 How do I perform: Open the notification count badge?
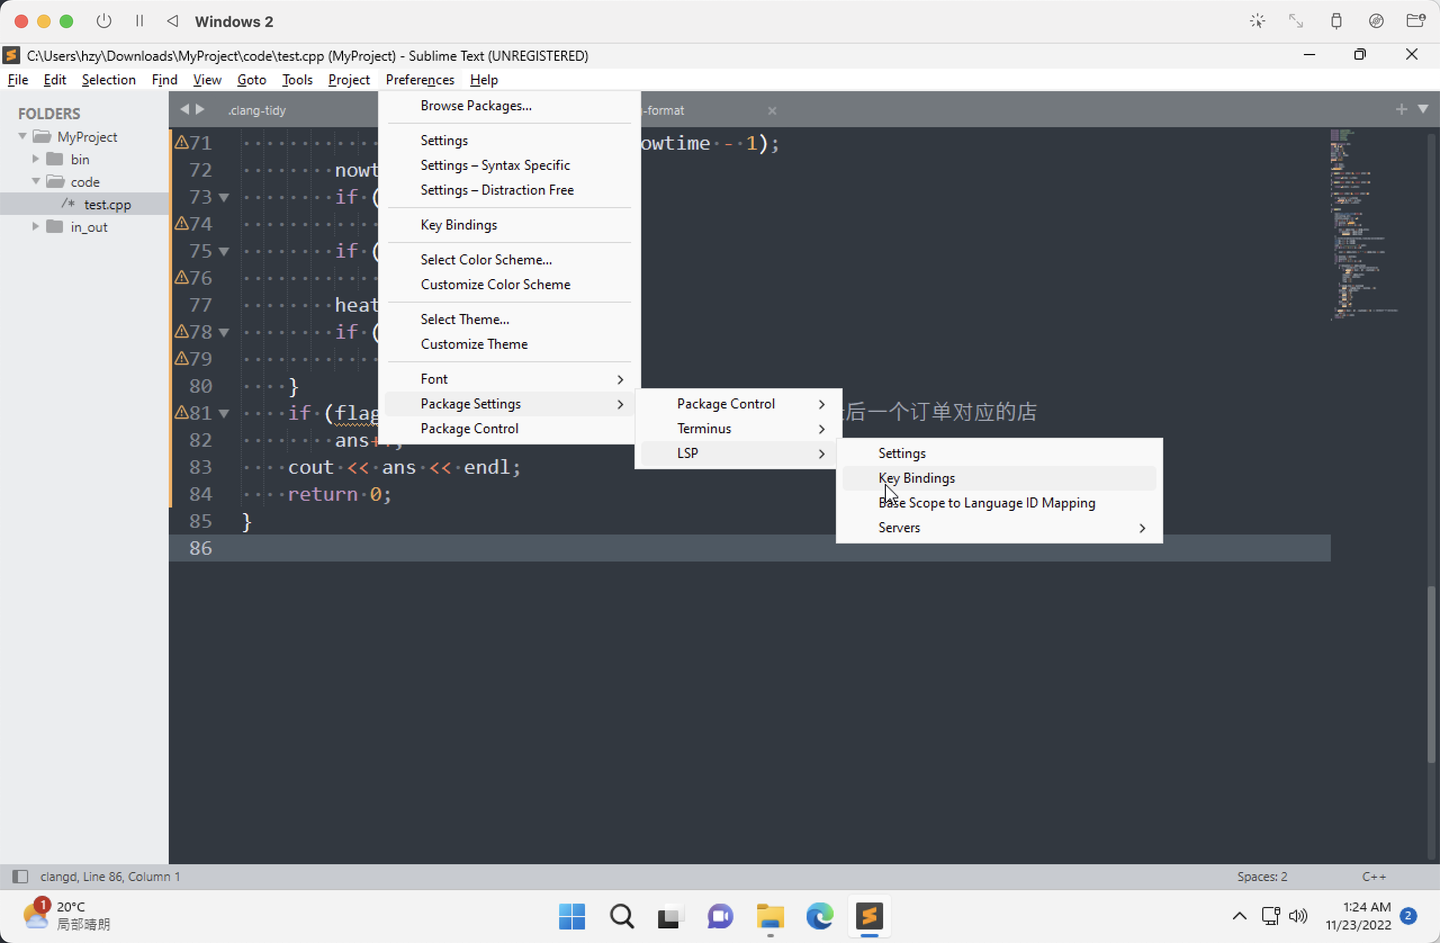click(x=1408, y=916)
